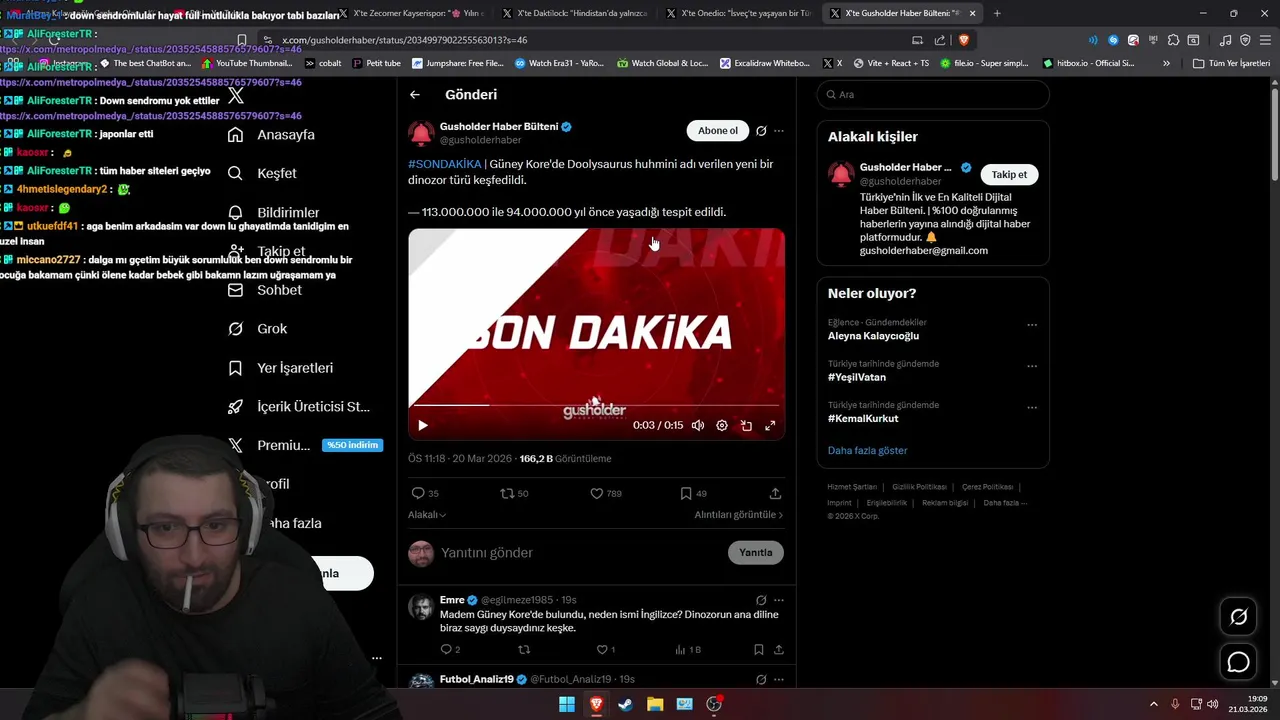
Task: Click the Shazam extension icon
Action: [x=1113, y=40]
